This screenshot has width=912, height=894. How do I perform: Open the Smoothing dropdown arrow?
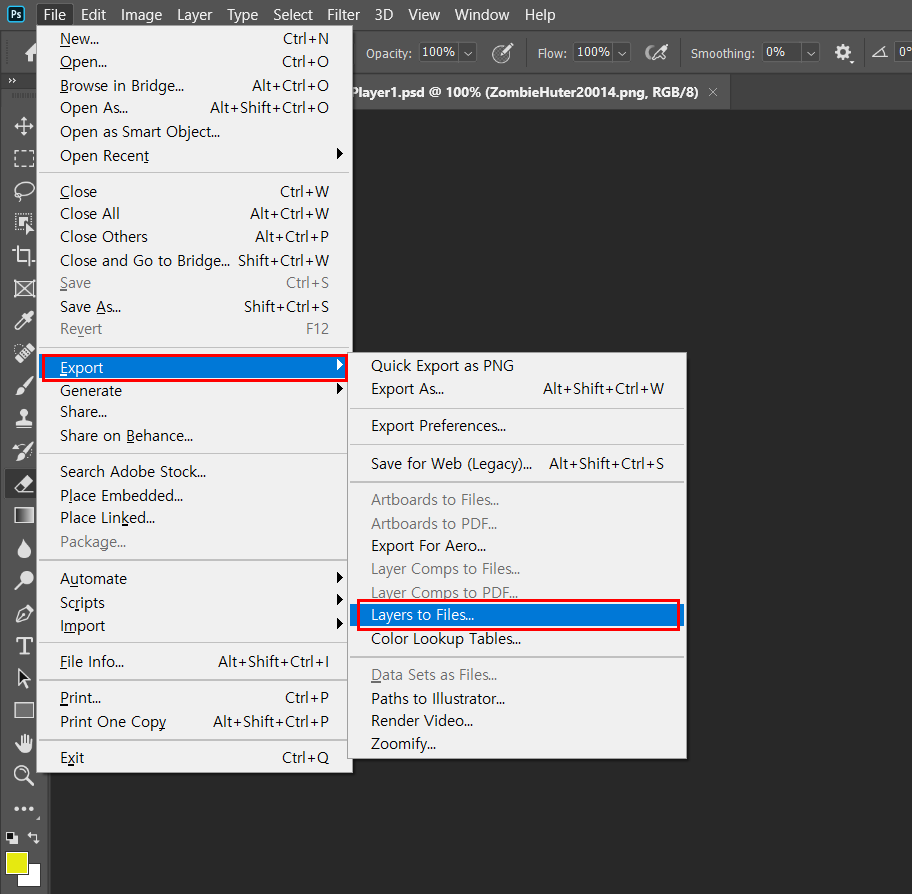click(811, 54)
